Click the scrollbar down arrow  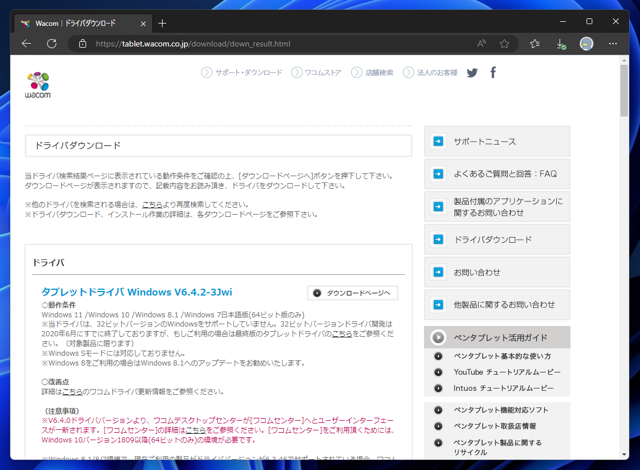624,454
